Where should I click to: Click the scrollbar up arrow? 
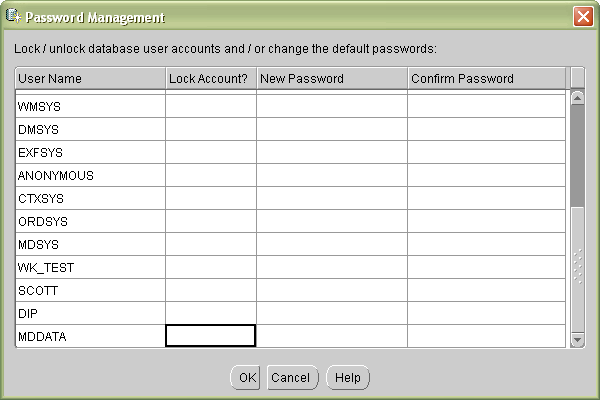[x=577, y=98]
